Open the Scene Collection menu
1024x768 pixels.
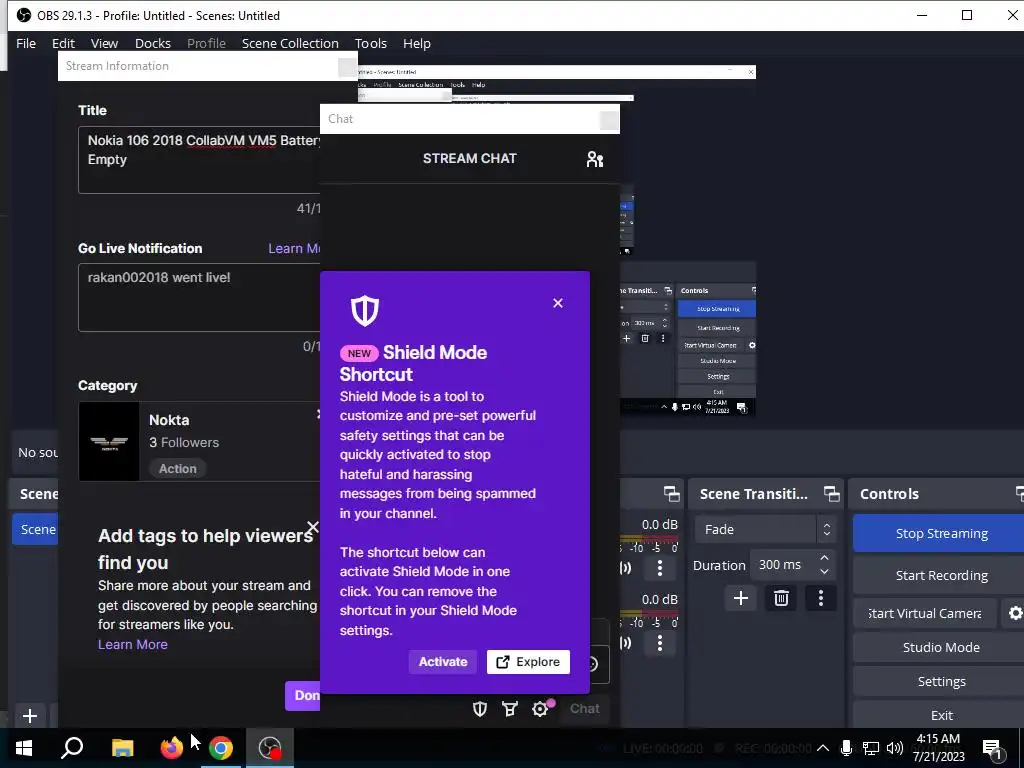click(x=290, y=43)
